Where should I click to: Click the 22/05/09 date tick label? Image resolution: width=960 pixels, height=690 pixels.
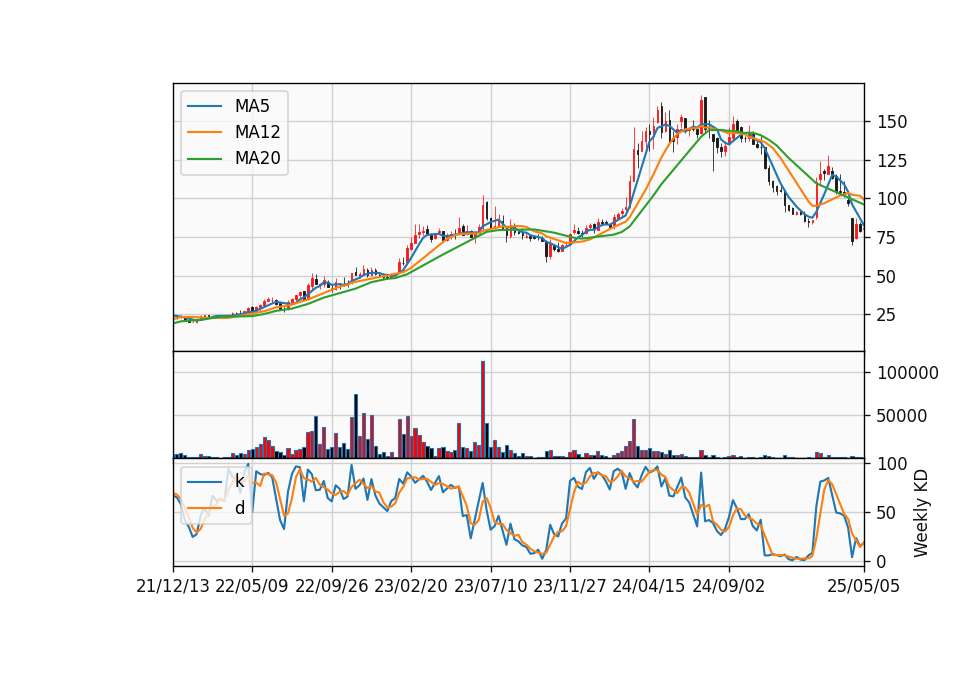coord(252,586)
